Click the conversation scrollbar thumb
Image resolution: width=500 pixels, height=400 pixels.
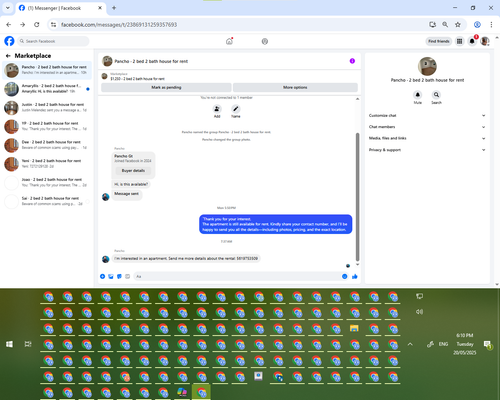click(x=357, y=197)
